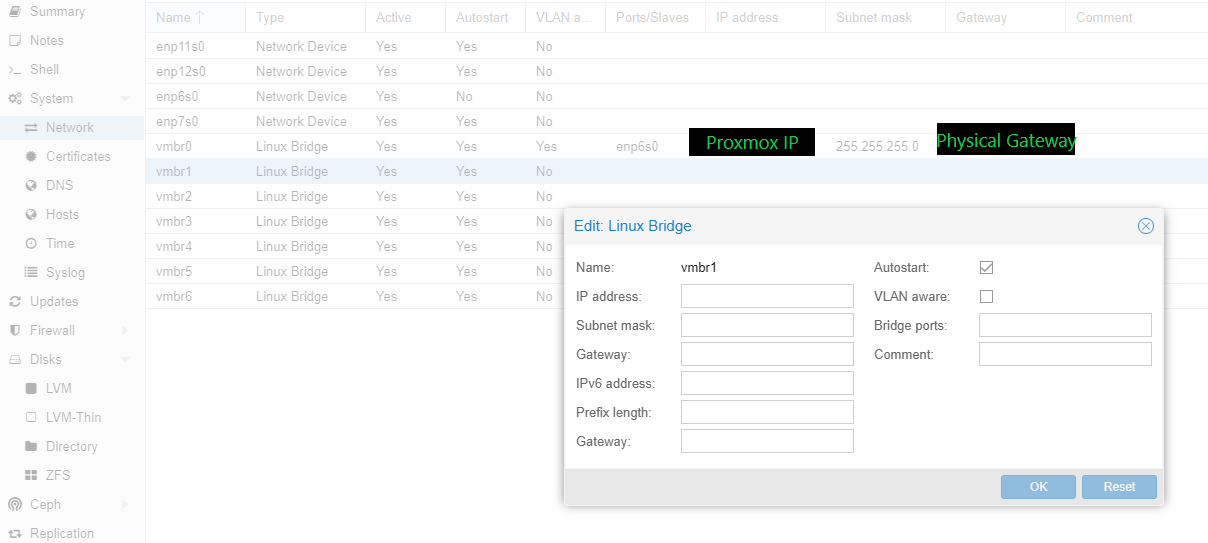Open the Replication arrows icon
The image size is (1208, 543).
point(14,534)
